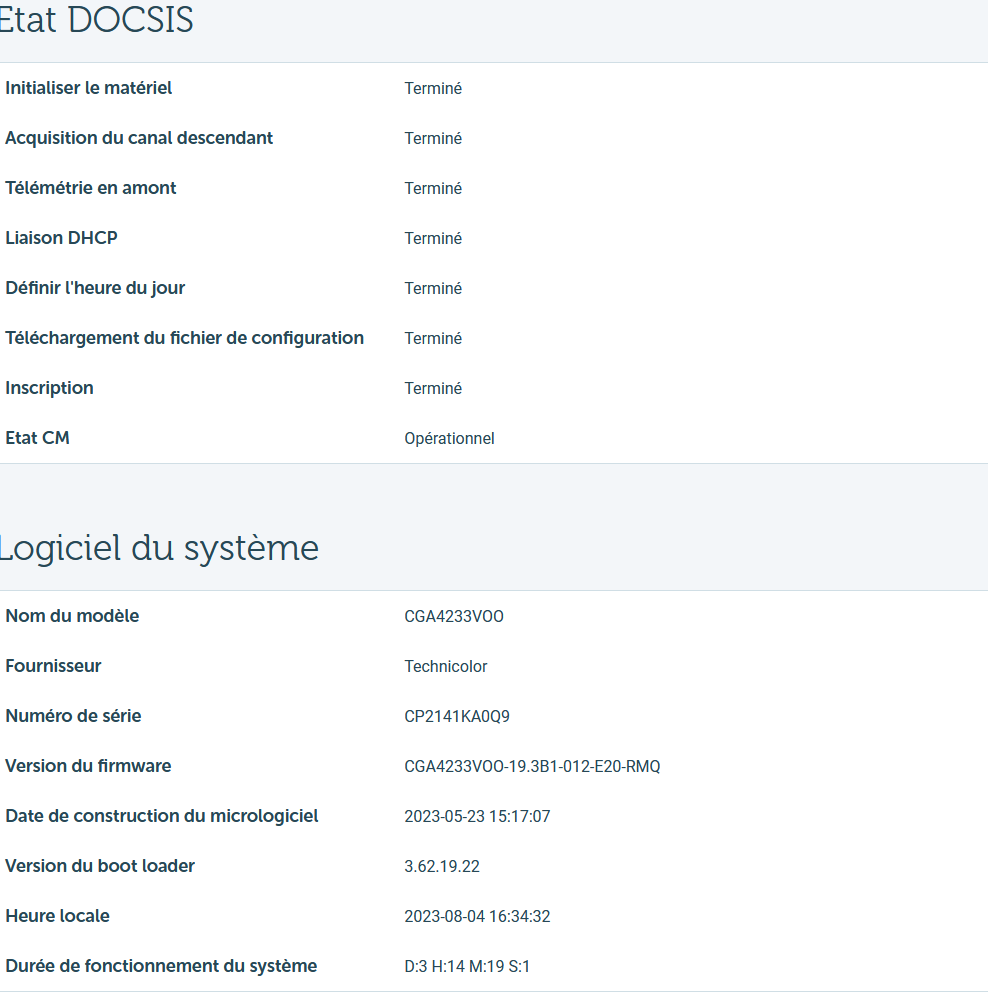
Task: Click the 'Logiciel du système' section heading
Action: coord(159,548)
